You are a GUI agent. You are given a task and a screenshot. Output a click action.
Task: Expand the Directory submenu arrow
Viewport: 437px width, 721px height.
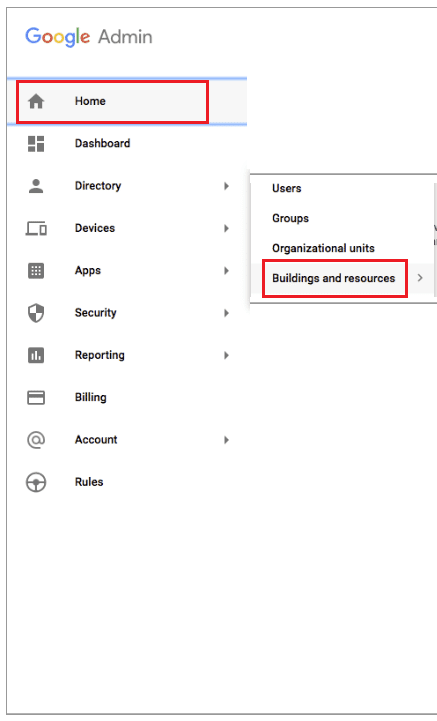coord(226,186)
